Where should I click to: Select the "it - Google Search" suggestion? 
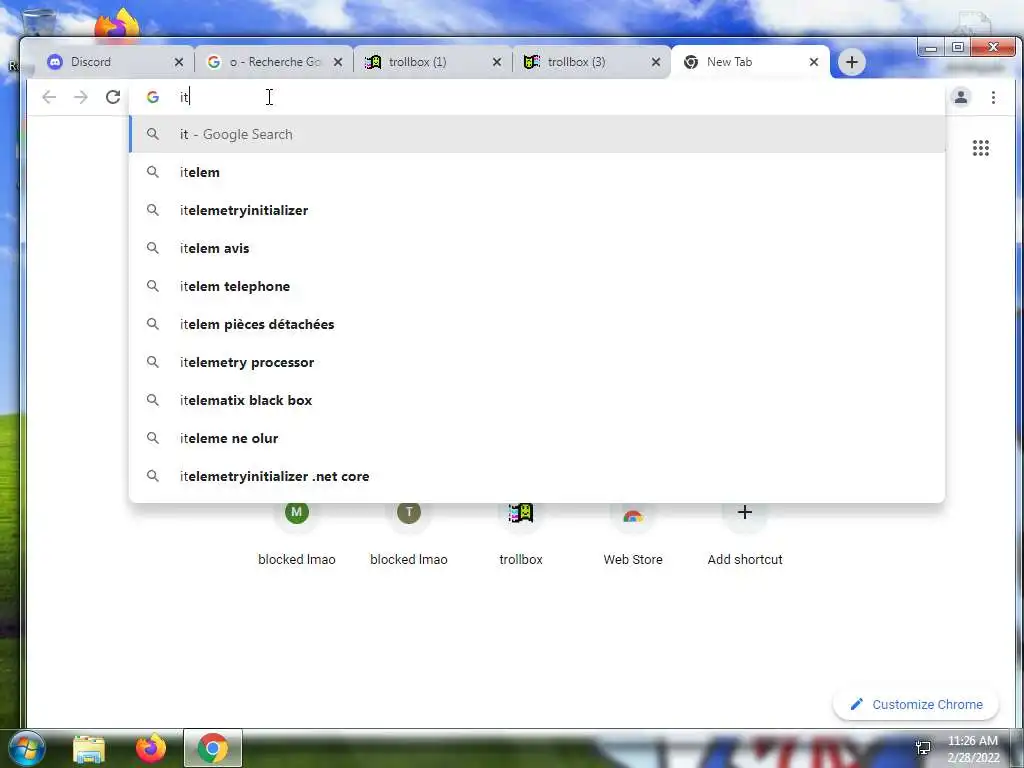537,134
